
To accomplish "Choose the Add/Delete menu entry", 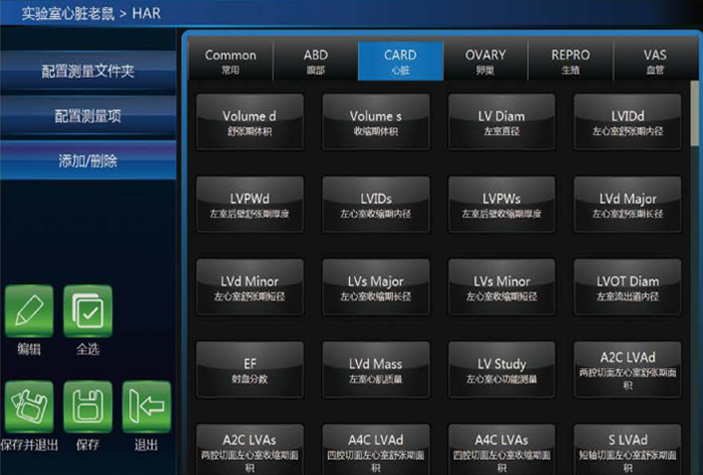I will click(x=88, y=160).
